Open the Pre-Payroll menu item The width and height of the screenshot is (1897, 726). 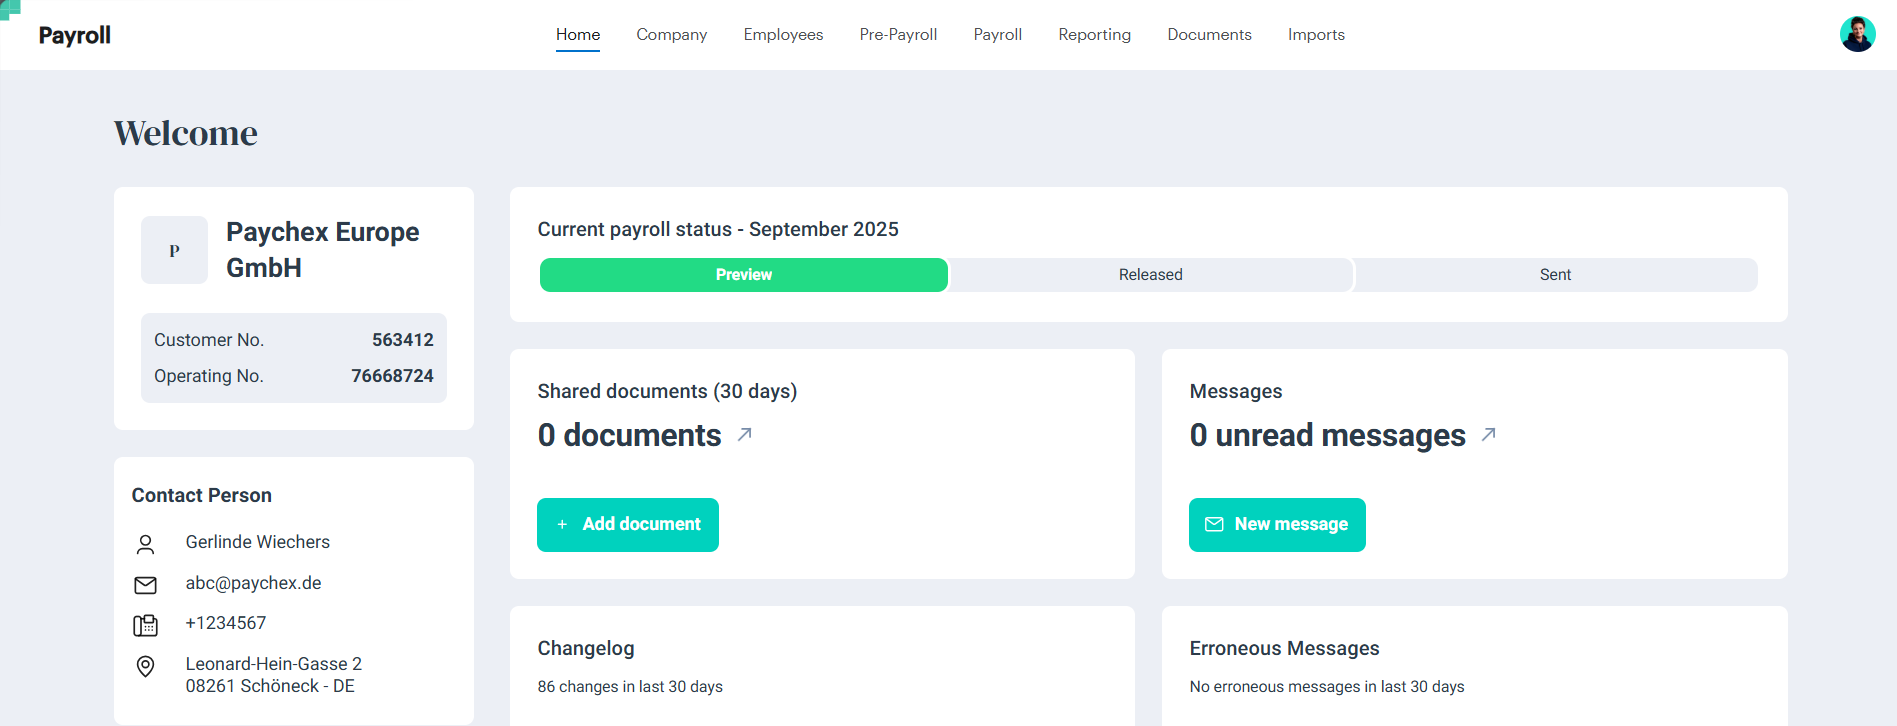[898, 35]
